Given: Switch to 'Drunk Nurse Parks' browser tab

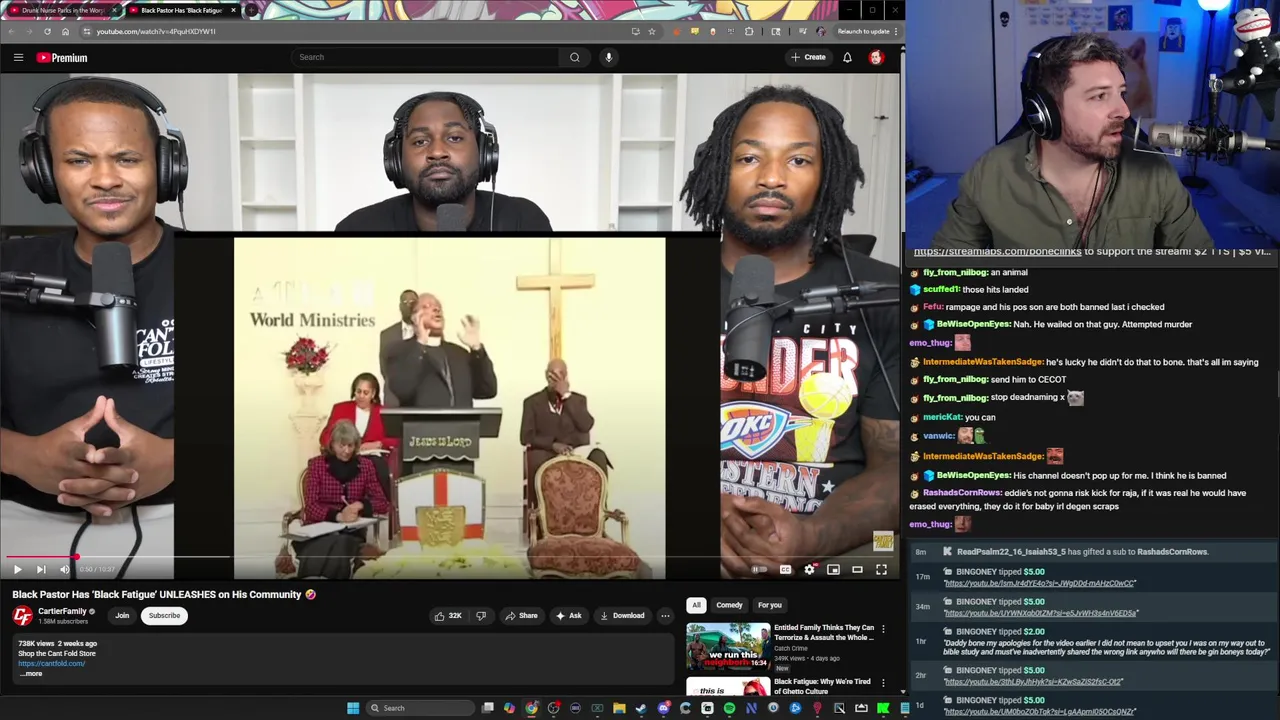Looking at the screenshot, I should [62, 10].
